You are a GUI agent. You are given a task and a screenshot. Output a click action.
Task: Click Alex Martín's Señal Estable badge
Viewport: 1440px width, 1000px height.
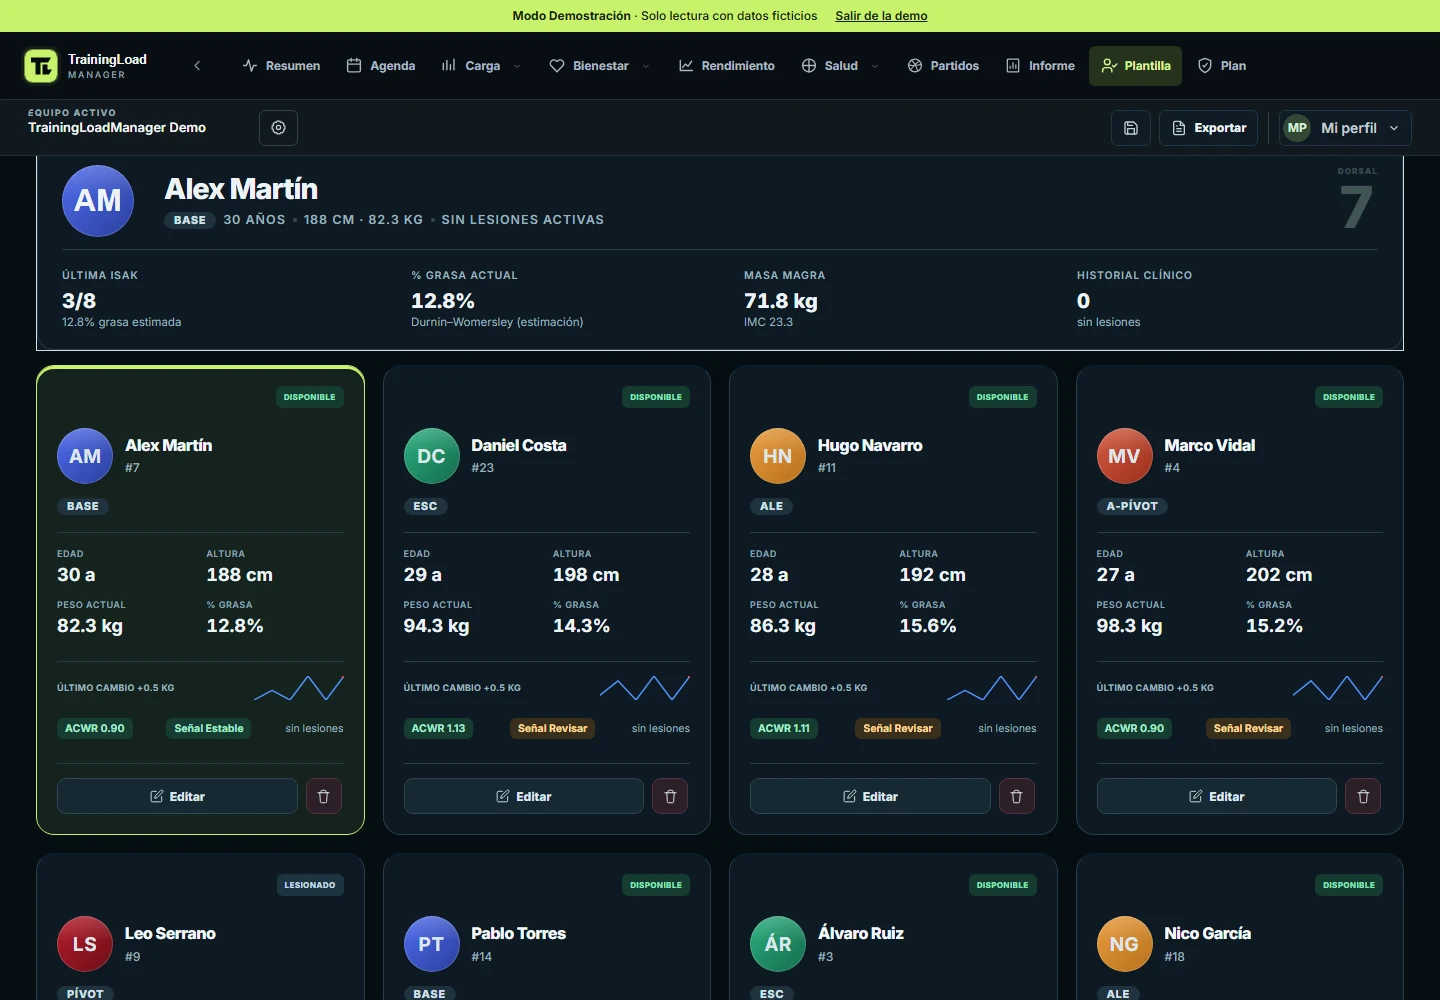tap(209, 728)
